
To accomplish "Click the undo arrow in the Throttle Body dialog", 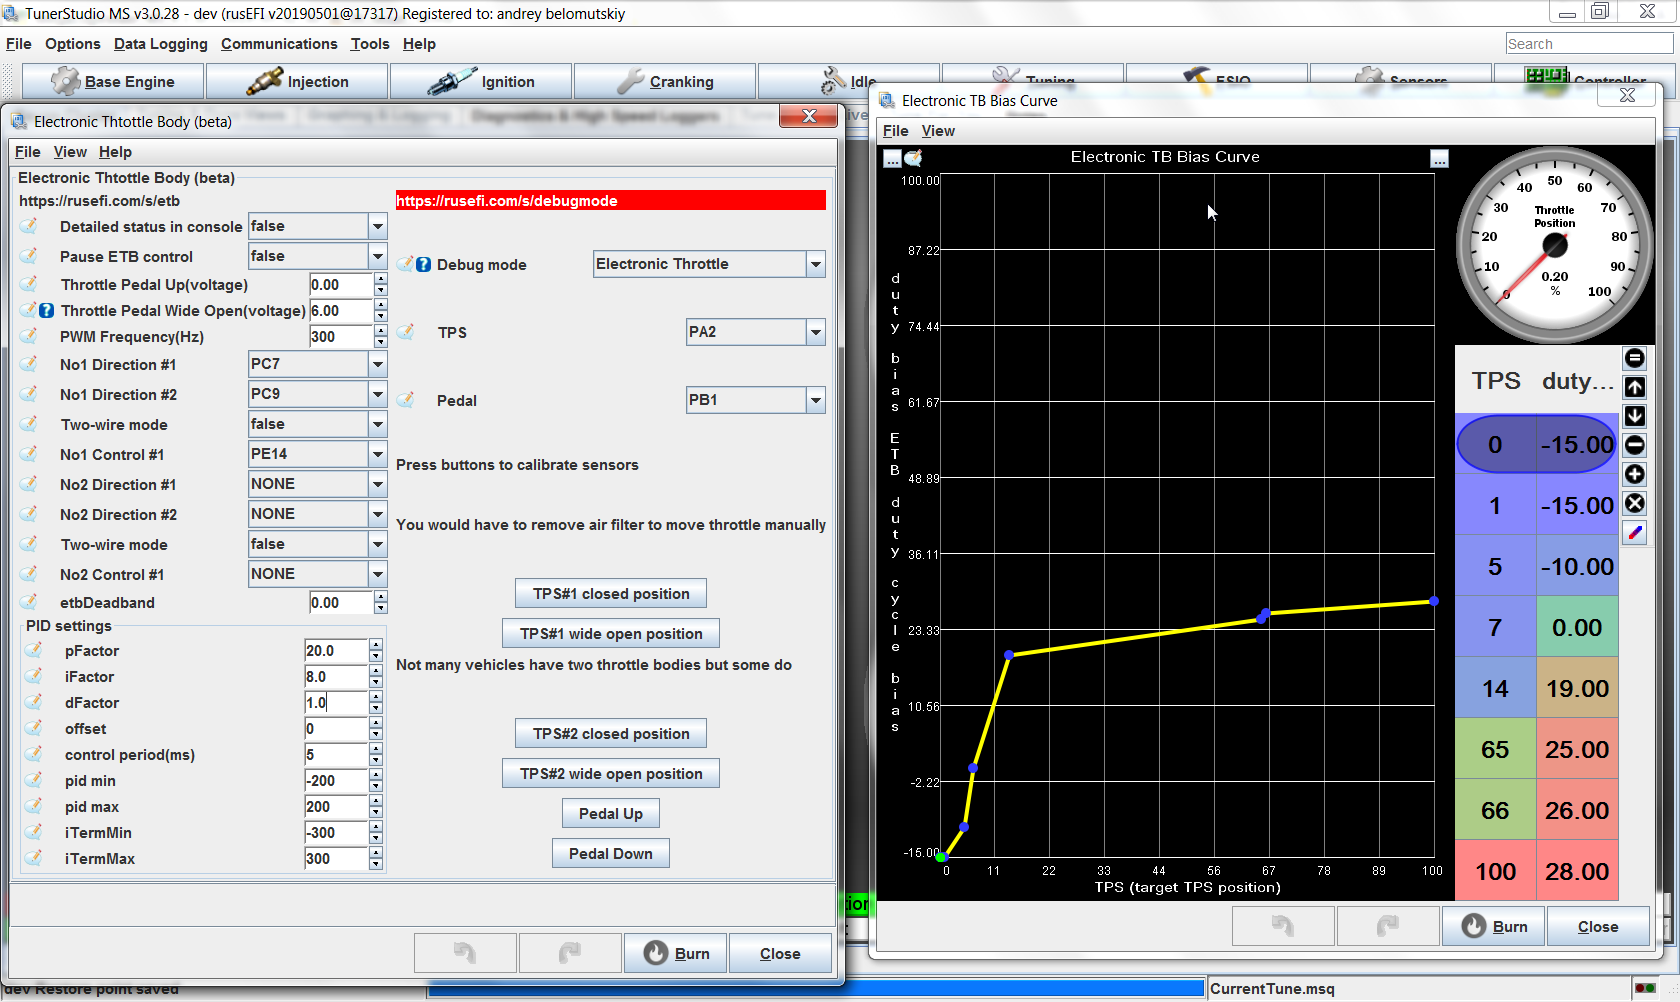I will click(465, 953).
